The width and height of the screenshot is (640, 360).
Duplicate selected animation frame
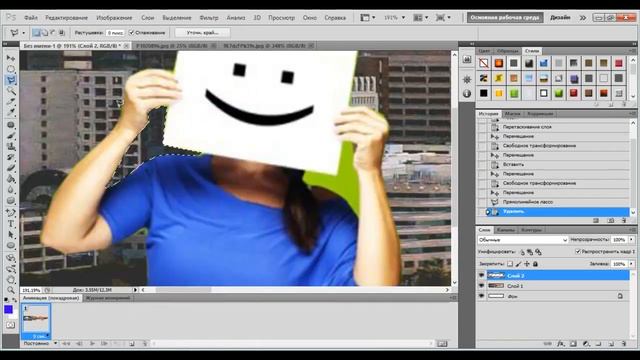(132, 344)
